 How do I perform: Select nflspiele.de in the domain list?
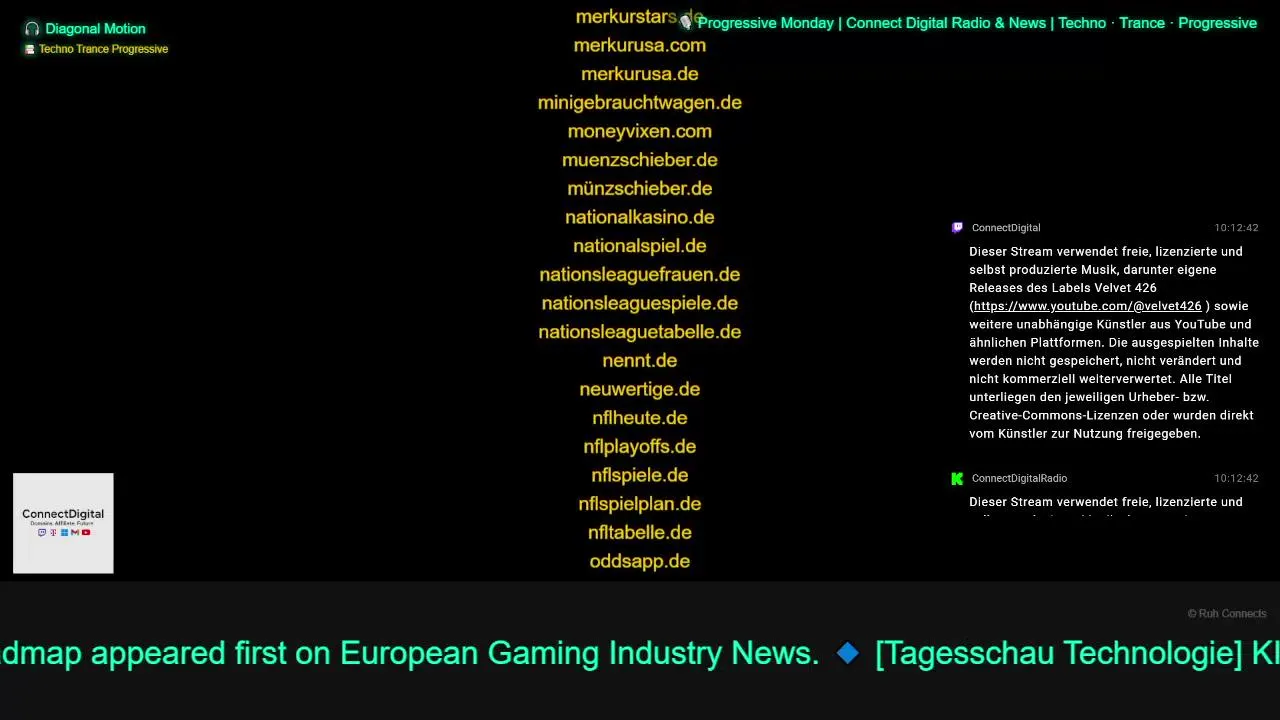point(640,475)
